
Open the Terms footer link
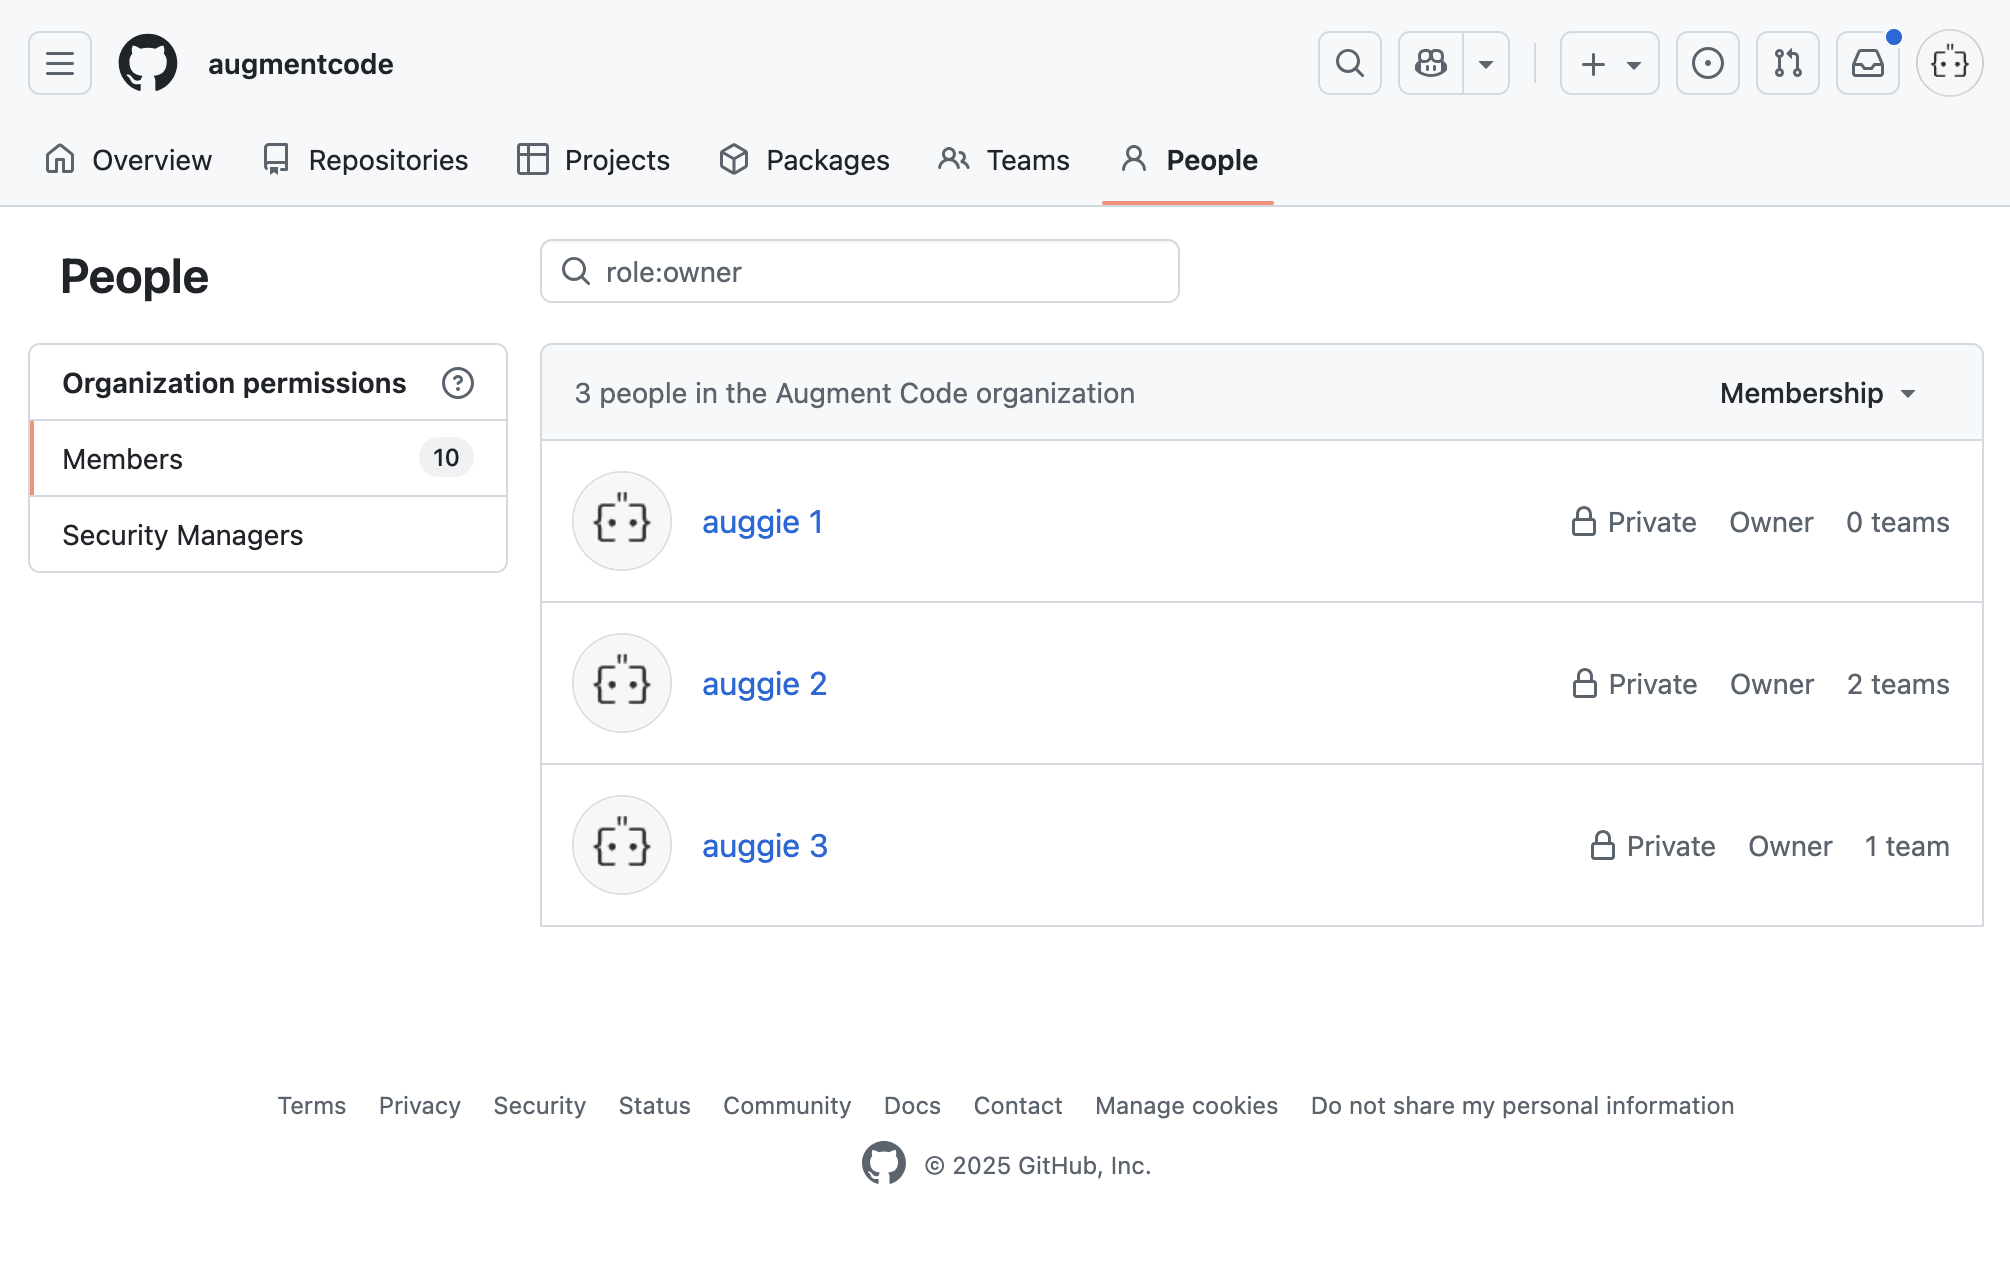click(x=312, y=1105)
